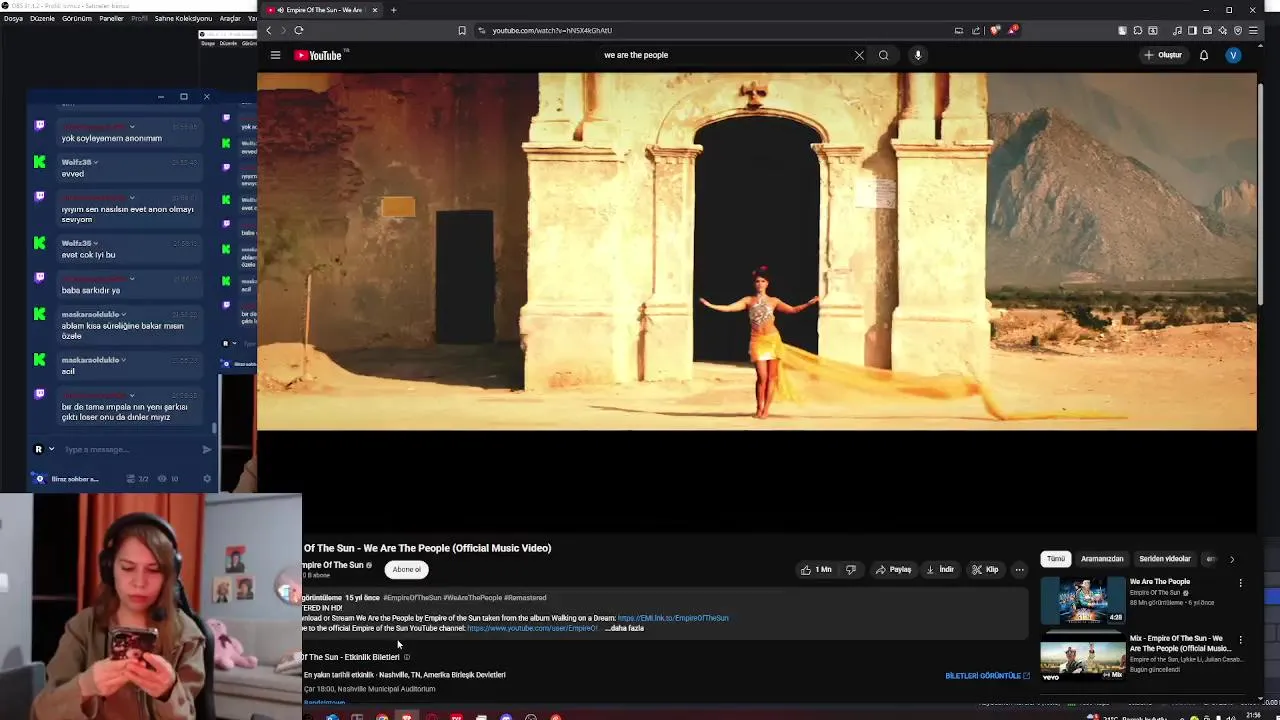The height and width of the screenshot is (720, 1280).
Task: Open Chrome from the Windows taskbar
Action: tap(382, 716)
